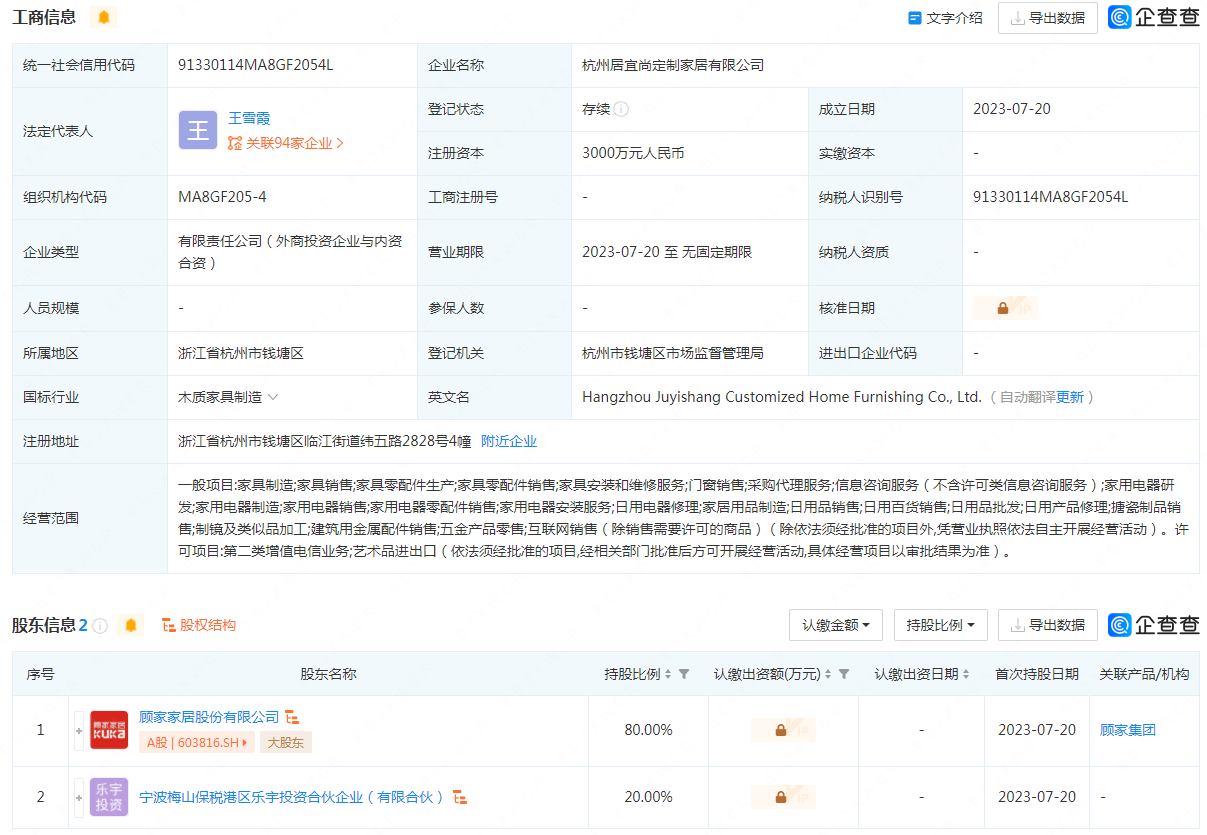Screen dimensions: 1207x835
Task: Expand the row of 顾家家居股份有限公司
Action: (79, 731)
